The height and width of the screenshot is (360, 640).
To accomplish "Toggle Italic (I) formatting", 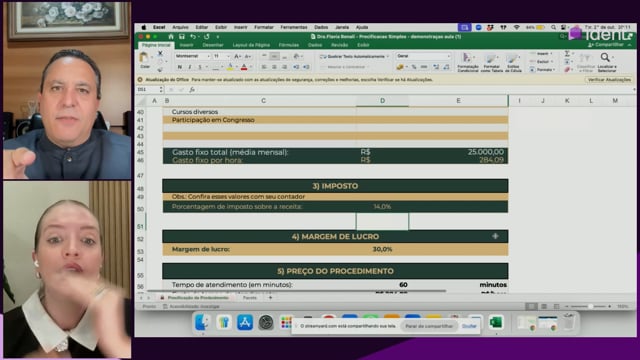I will click(x=190, y=67).
